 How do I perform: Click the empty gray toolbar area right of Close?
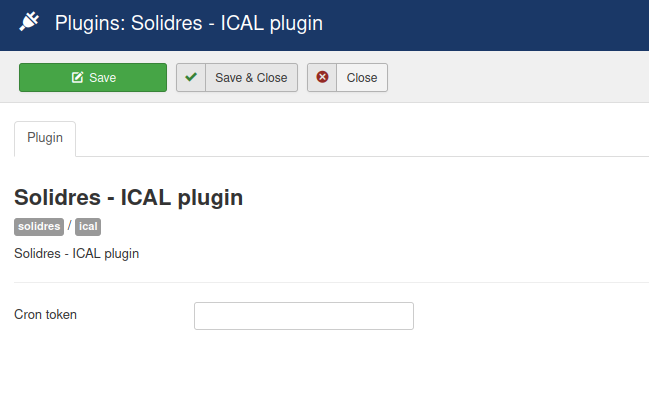pos(518,78)
